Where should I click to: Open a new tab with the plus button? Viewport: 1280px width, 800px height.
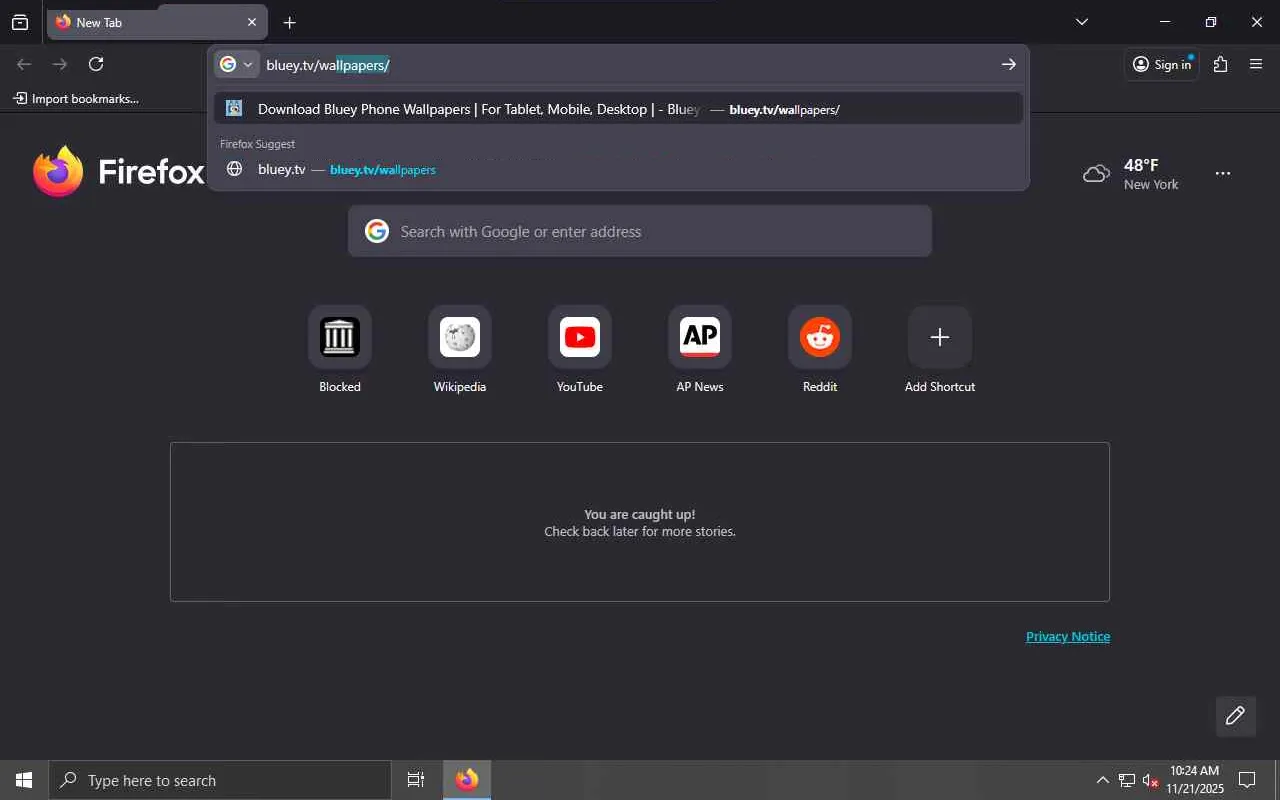point(289,22)
